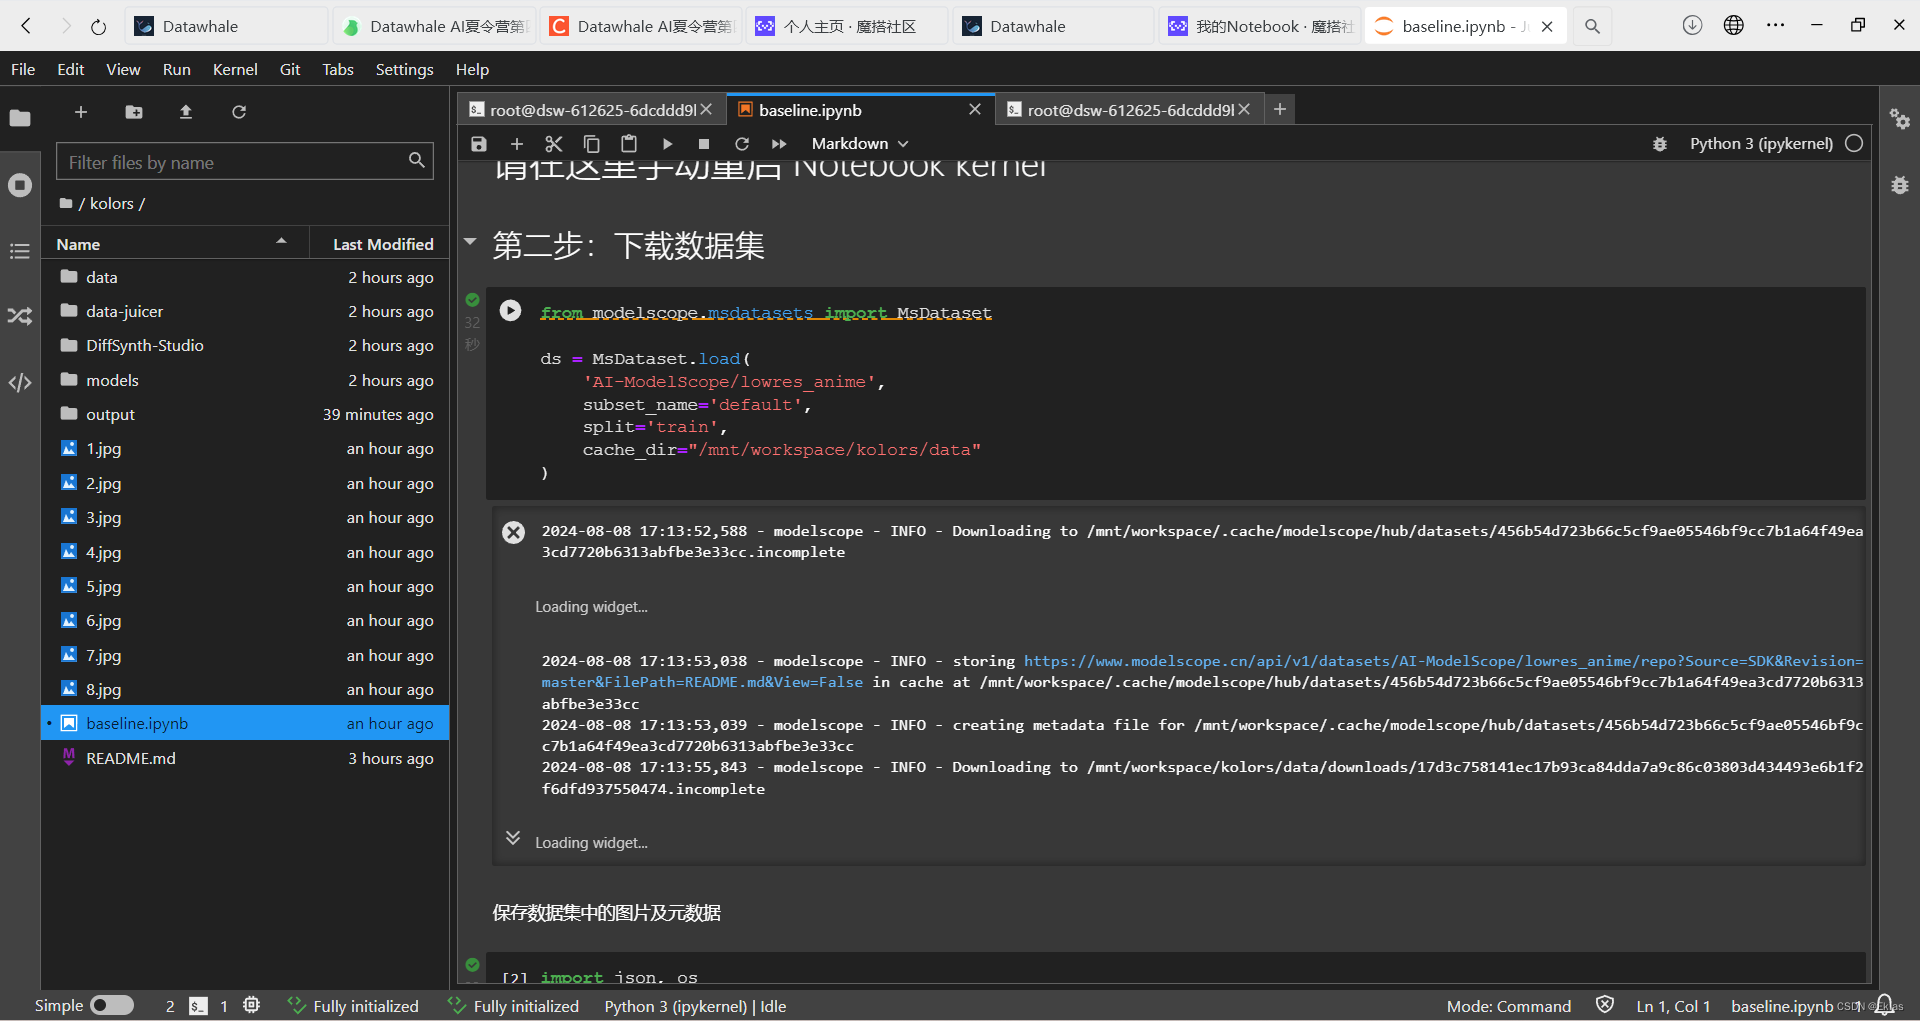The image size is (1920, 1021).
Task: Go to root folder breadcrumb icon
Action: tap(66, 203)
